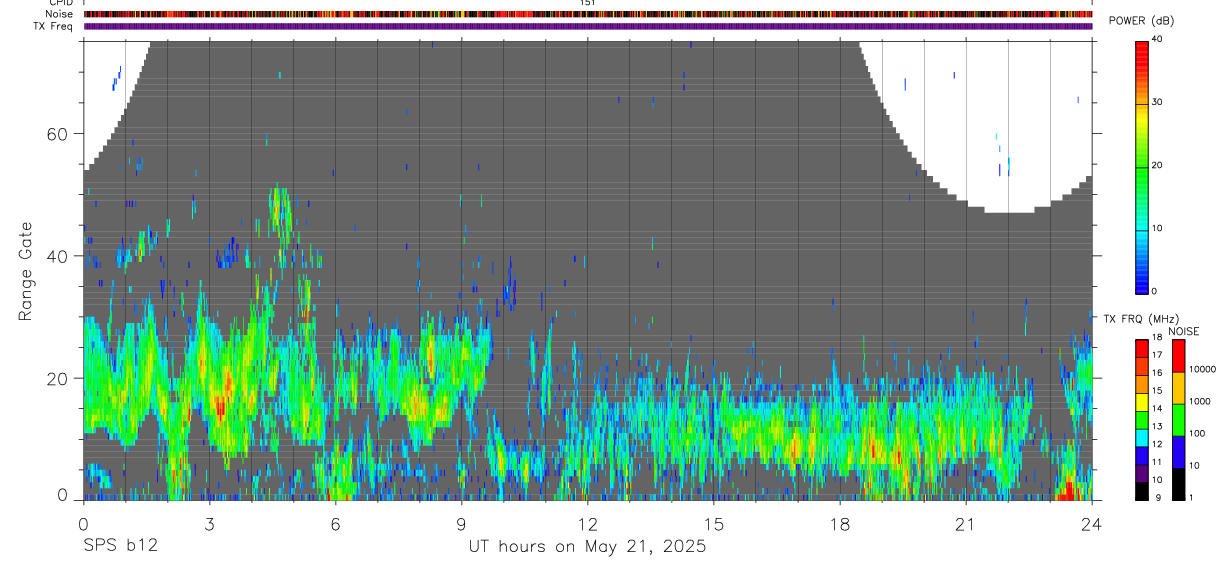Click the POWER (dB) colorbar title
1228x567 pixels.
tap(1140, 21)
